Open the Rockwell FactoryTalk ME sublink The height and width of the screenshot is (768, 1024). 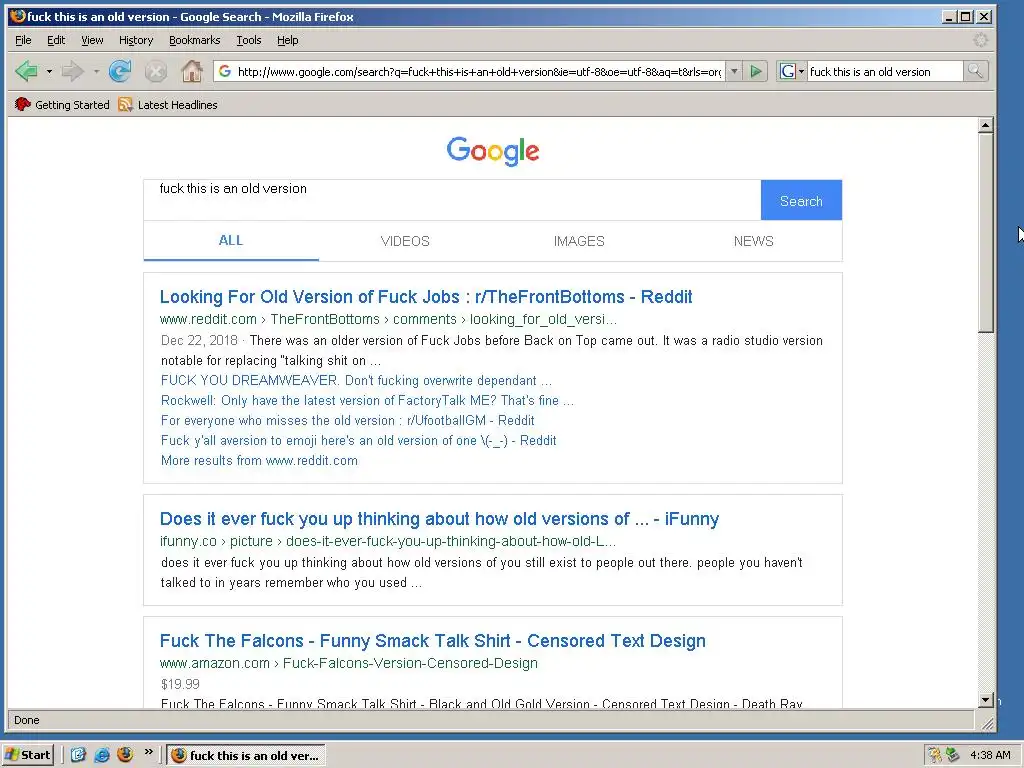click(367, 400)
